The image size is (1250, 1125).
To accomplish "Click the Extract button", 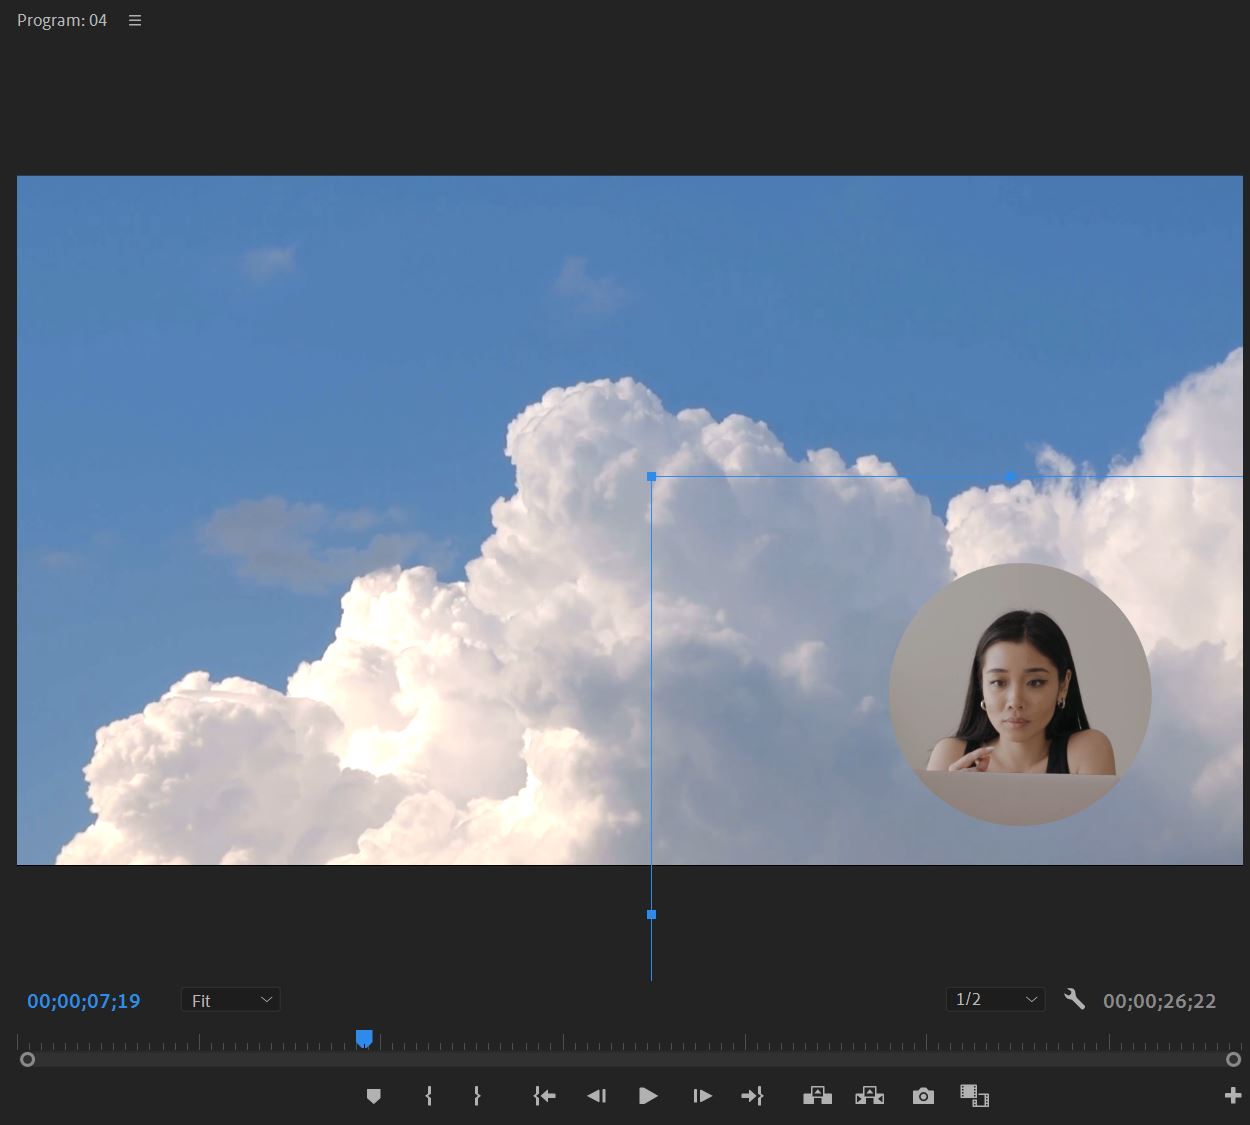I will point(869,1096).
